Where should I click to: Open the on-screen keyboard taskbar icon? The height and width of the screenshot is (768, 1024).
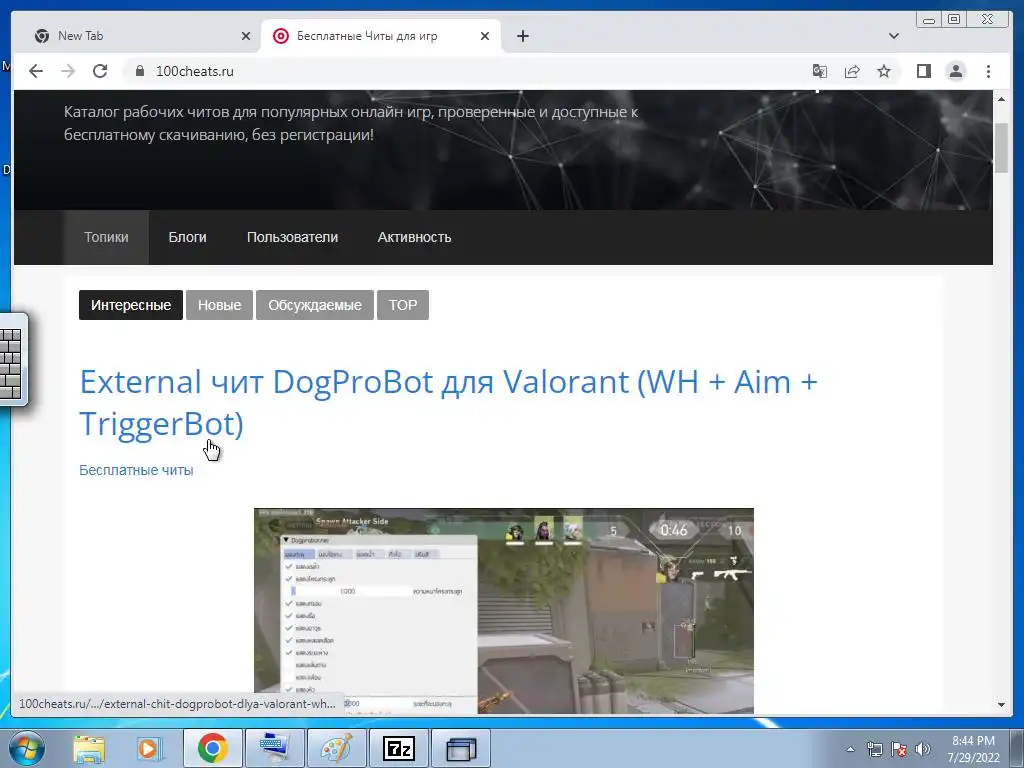[274, 748]
